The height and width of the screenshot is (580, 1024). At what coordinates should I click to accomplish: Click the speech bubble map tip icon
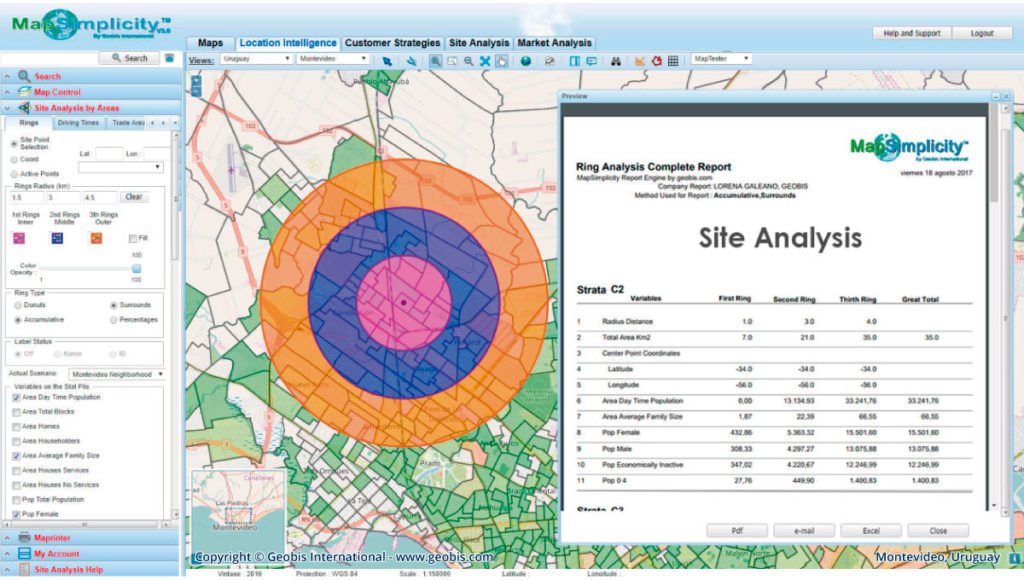[x=591, y=61]
